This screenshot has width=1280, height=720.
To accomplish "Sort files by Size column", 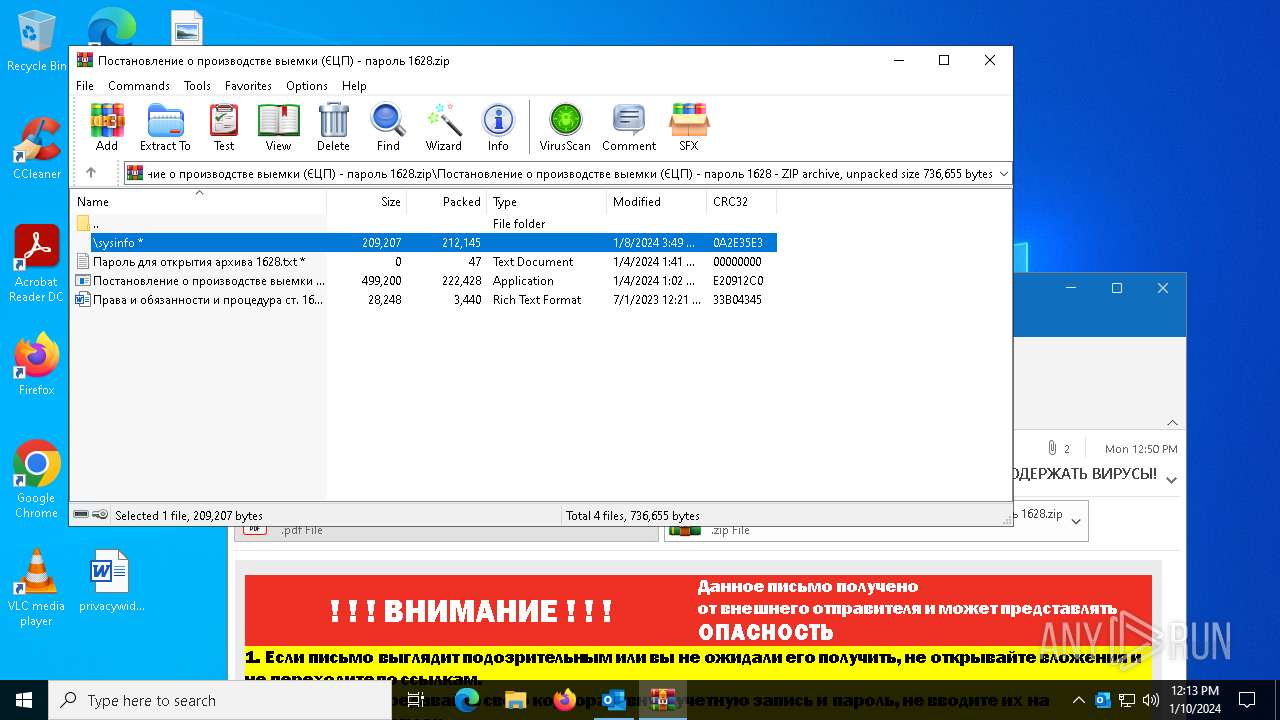I will point(366,202).
